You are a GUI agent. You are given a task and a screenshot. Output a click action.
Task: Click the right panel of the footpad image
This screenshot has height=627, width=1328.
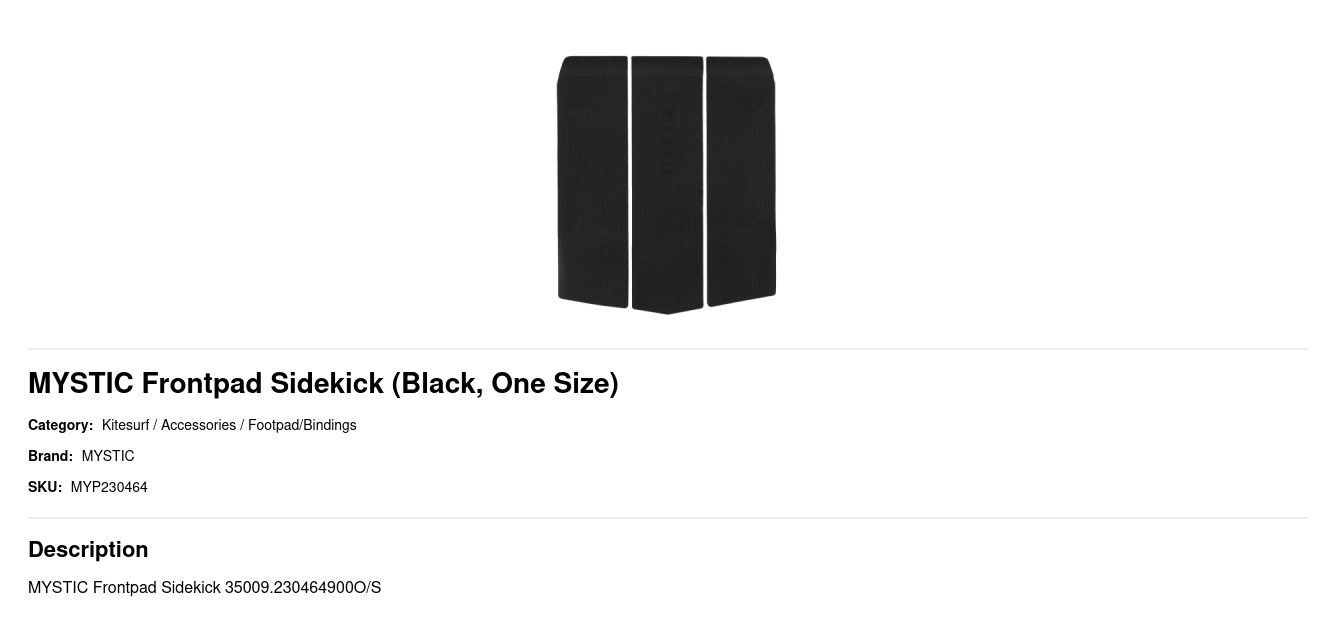(741, 180)
